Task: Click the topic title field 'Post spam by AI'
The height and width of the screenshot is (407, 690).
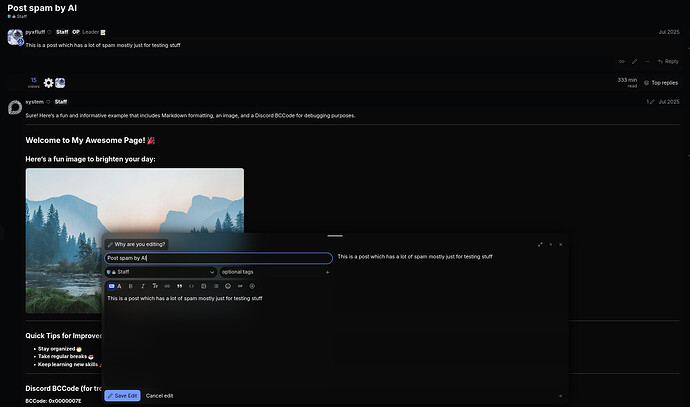Action: pyautogui.click(x=219, y=258)
